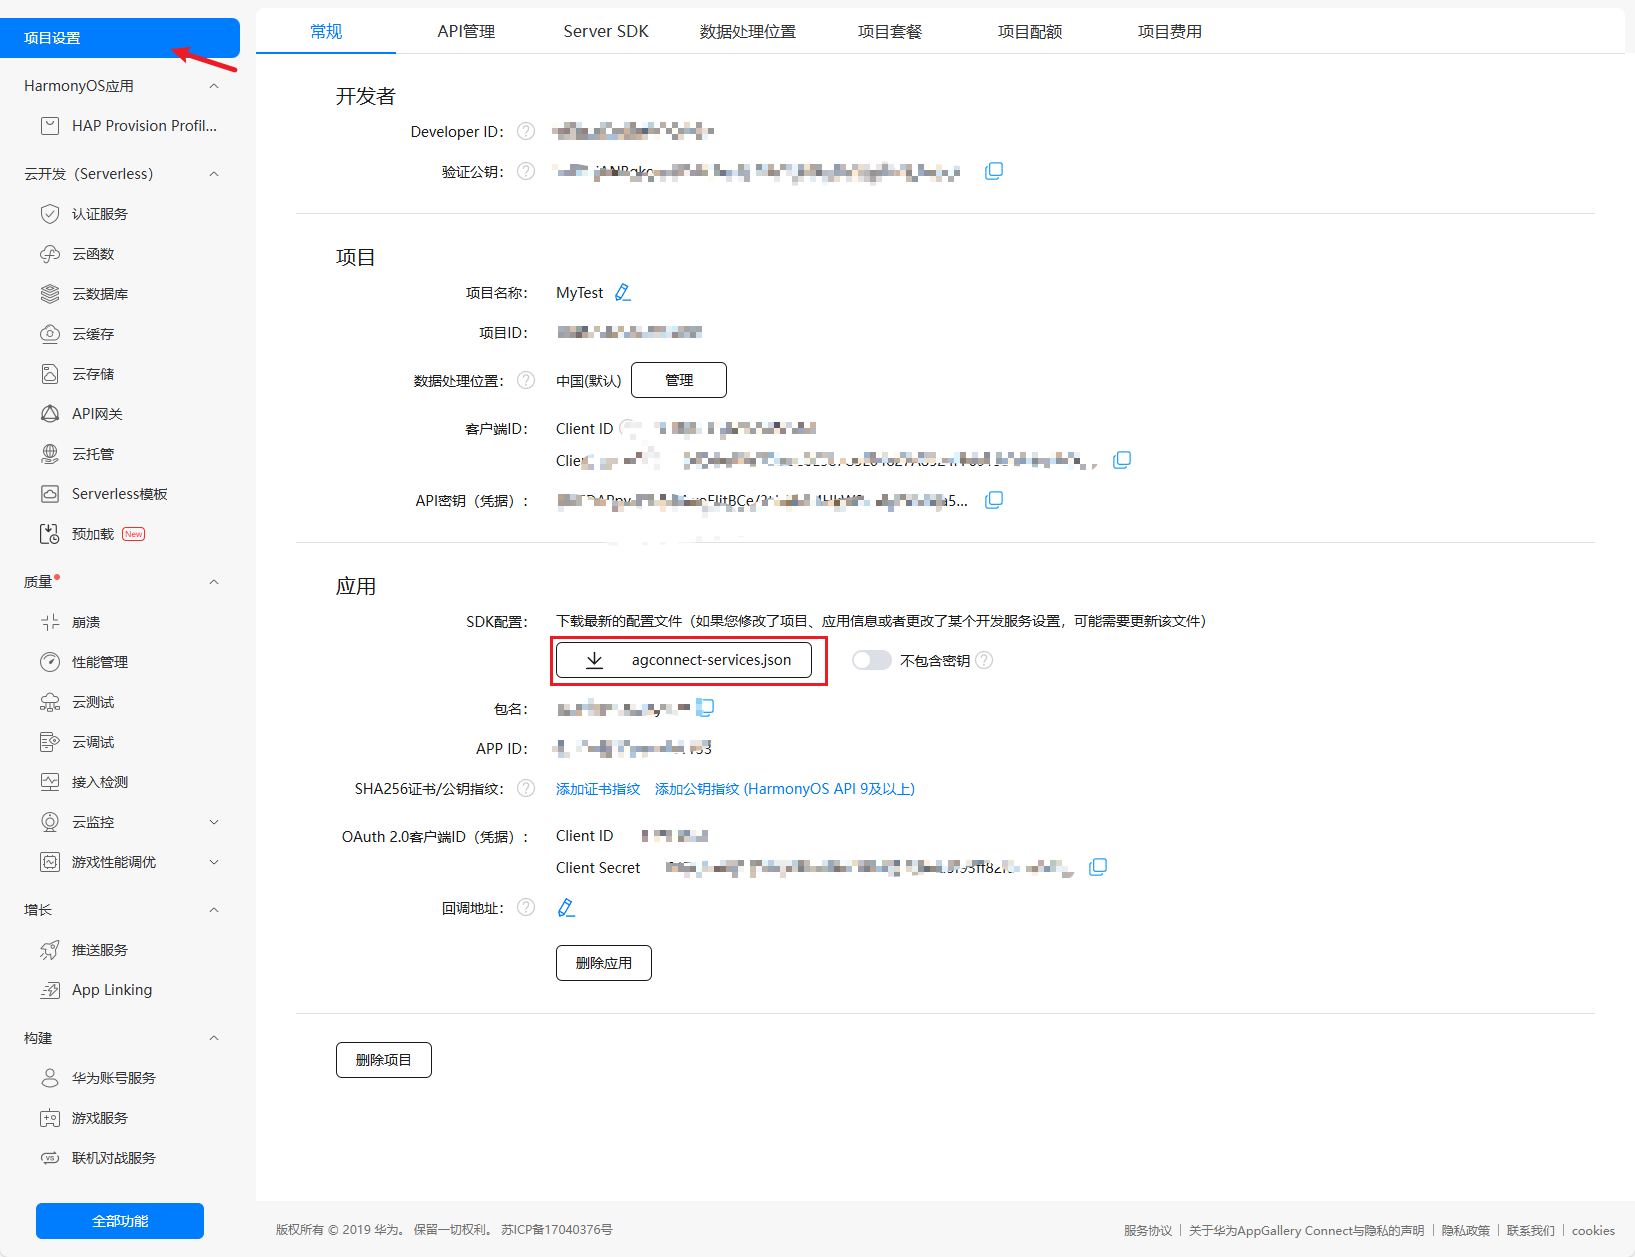Collapse the 云开发 (Serverless) section
Screen dimensions: 1635x1257
213,173
